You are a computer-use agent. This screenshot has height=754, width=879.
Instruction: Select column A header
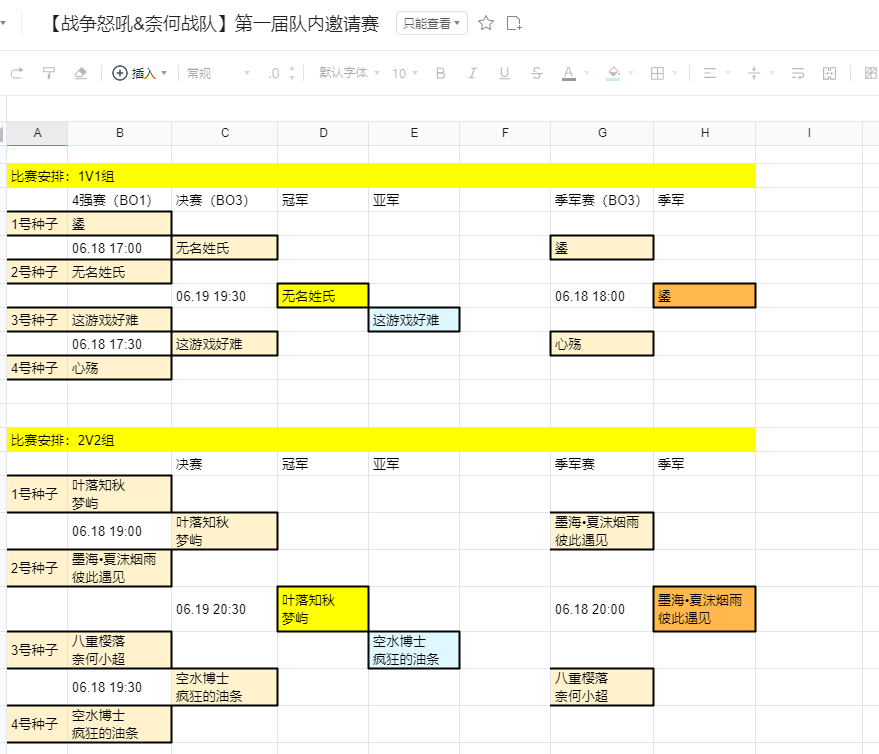click(x=38, y=133)
